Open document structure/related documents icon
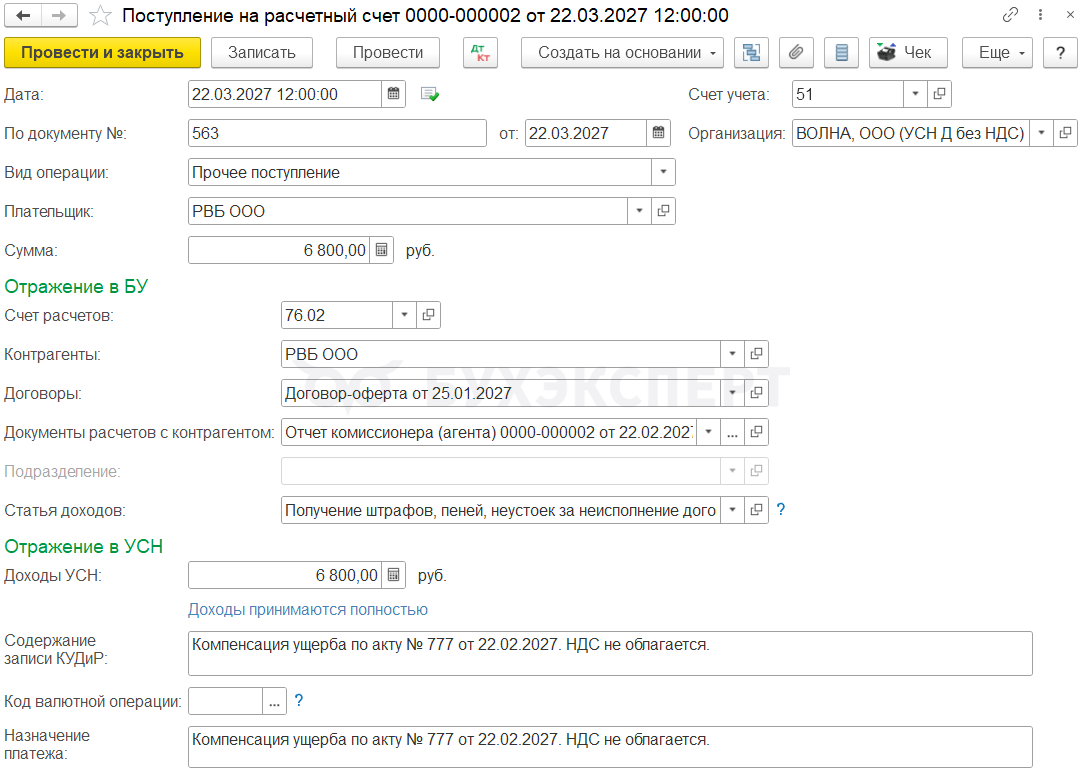The height and width of the screenshot is (777, 1082). pos(751,52)
